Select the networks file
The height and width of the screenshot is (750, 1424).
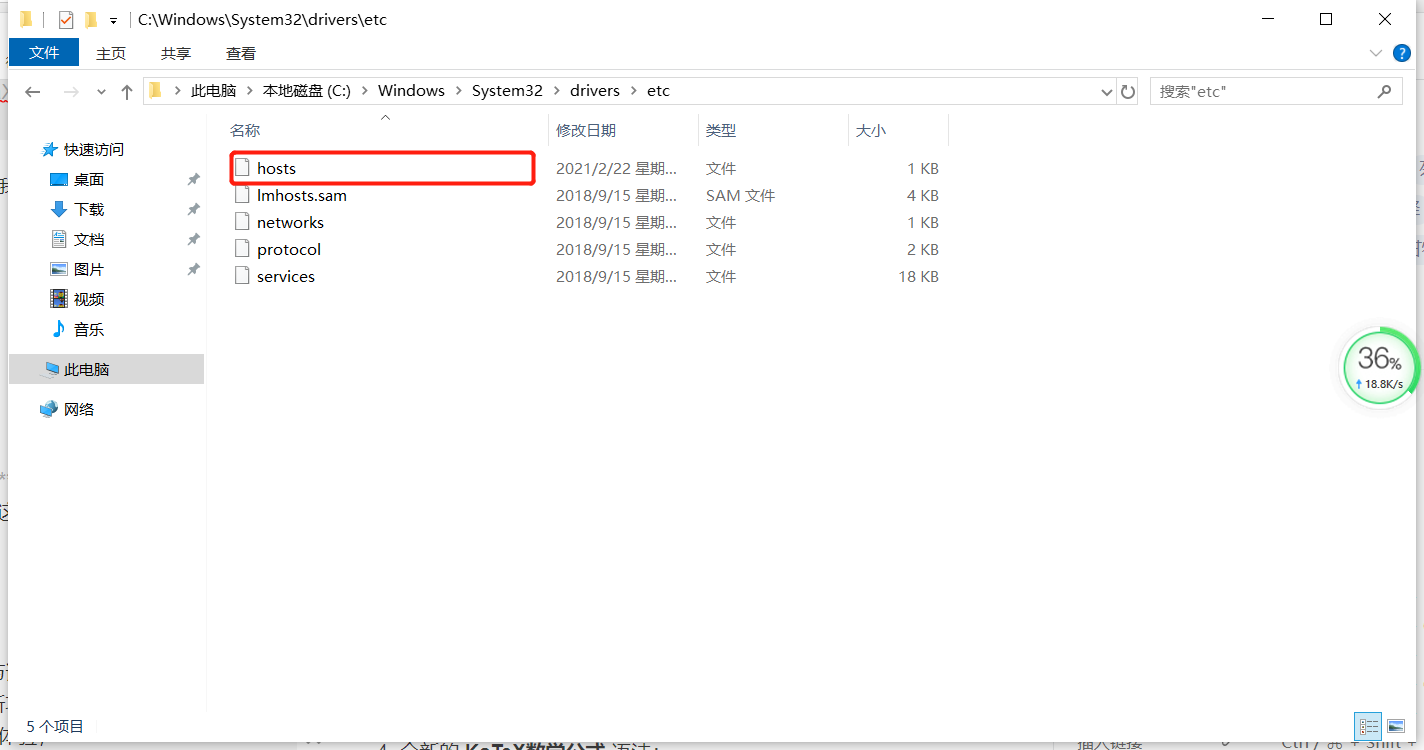[x=290, y=222]
